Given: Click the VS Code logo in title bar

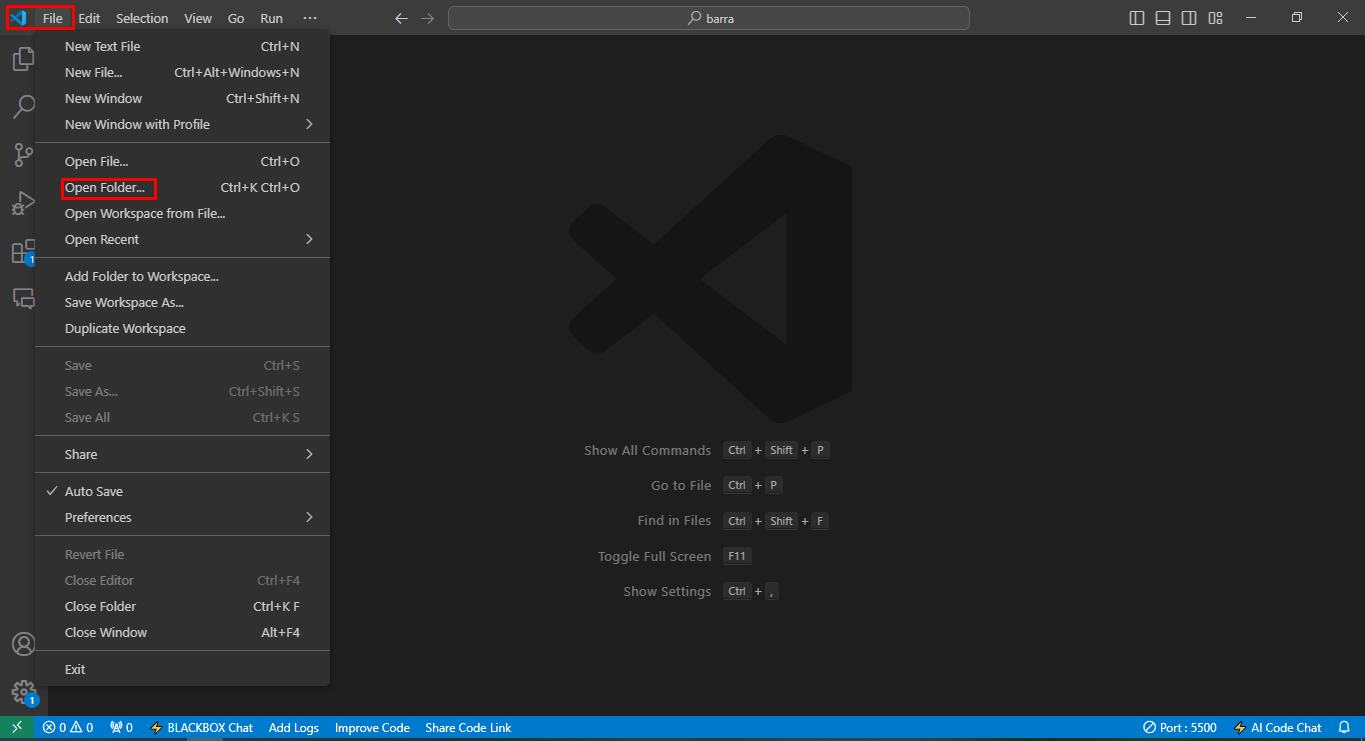Looking at the screenshot, I should pyautogui.click(x=18, y=18).
